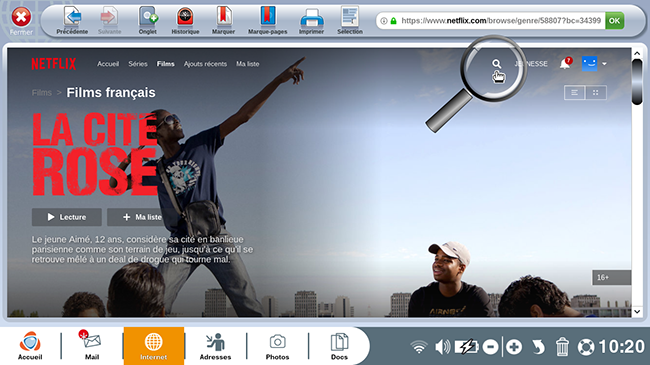
Task: Open the JEUNESSE kids section
Action: click(531, 64)
